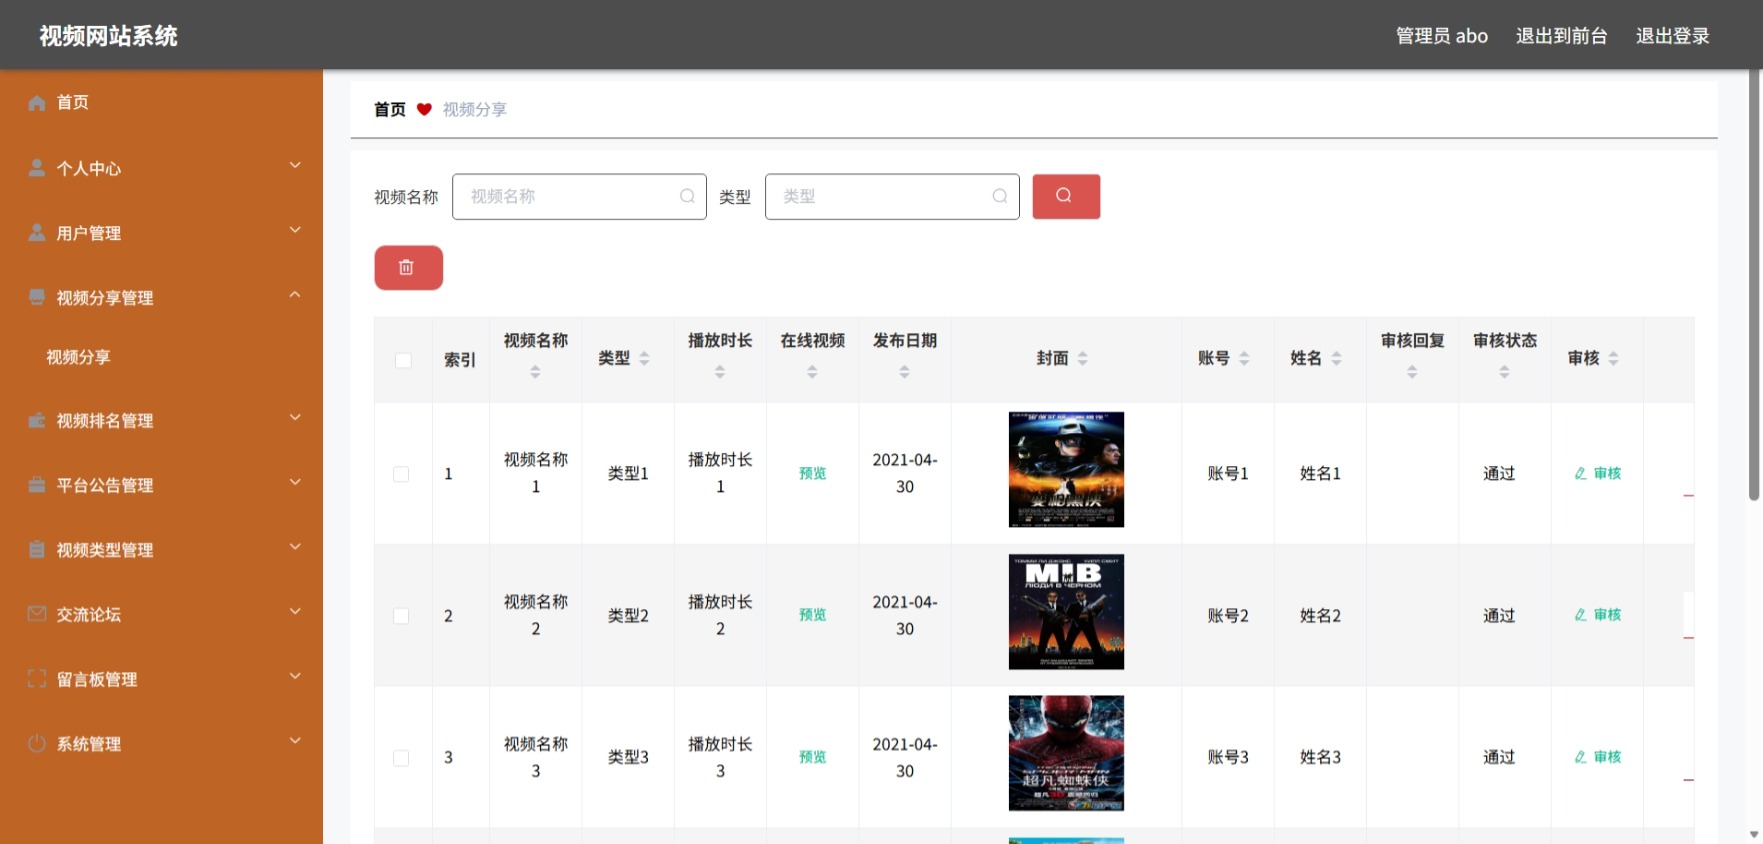Screen dimensions: 1763x844
Task: Click the frame icon next to 留言板管理
Action: tap(37, 679)
